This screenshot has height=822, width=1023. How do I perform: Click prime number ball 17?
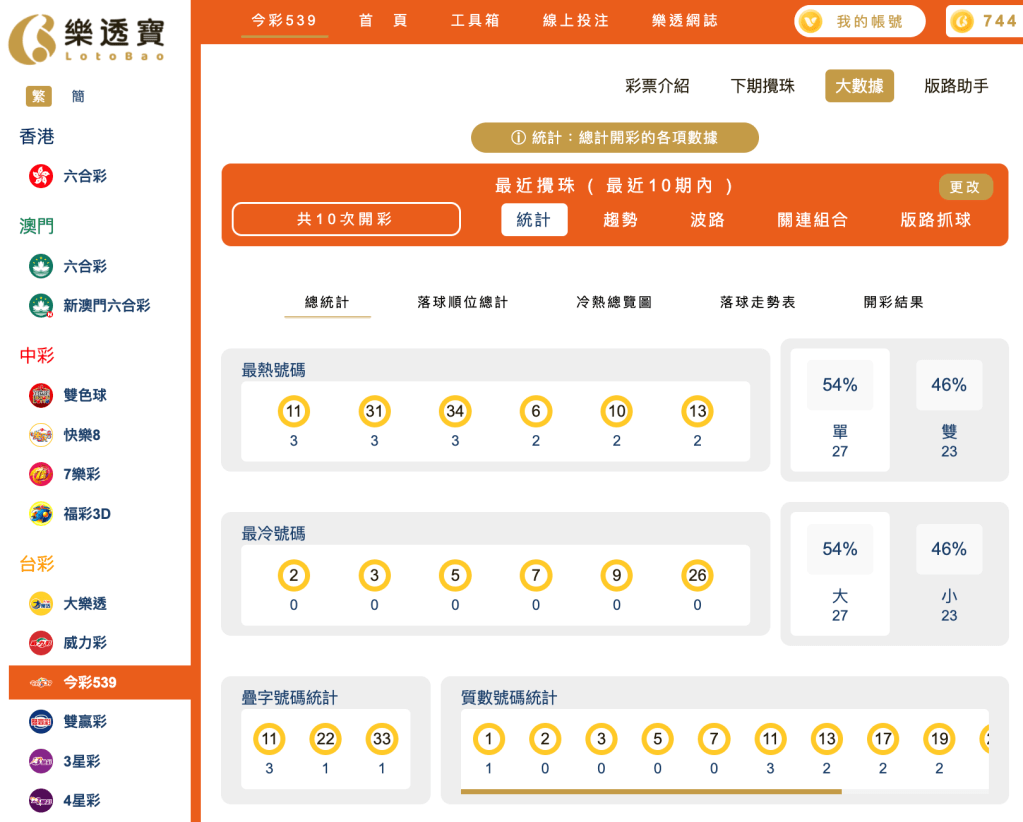[x=883, y=739]
